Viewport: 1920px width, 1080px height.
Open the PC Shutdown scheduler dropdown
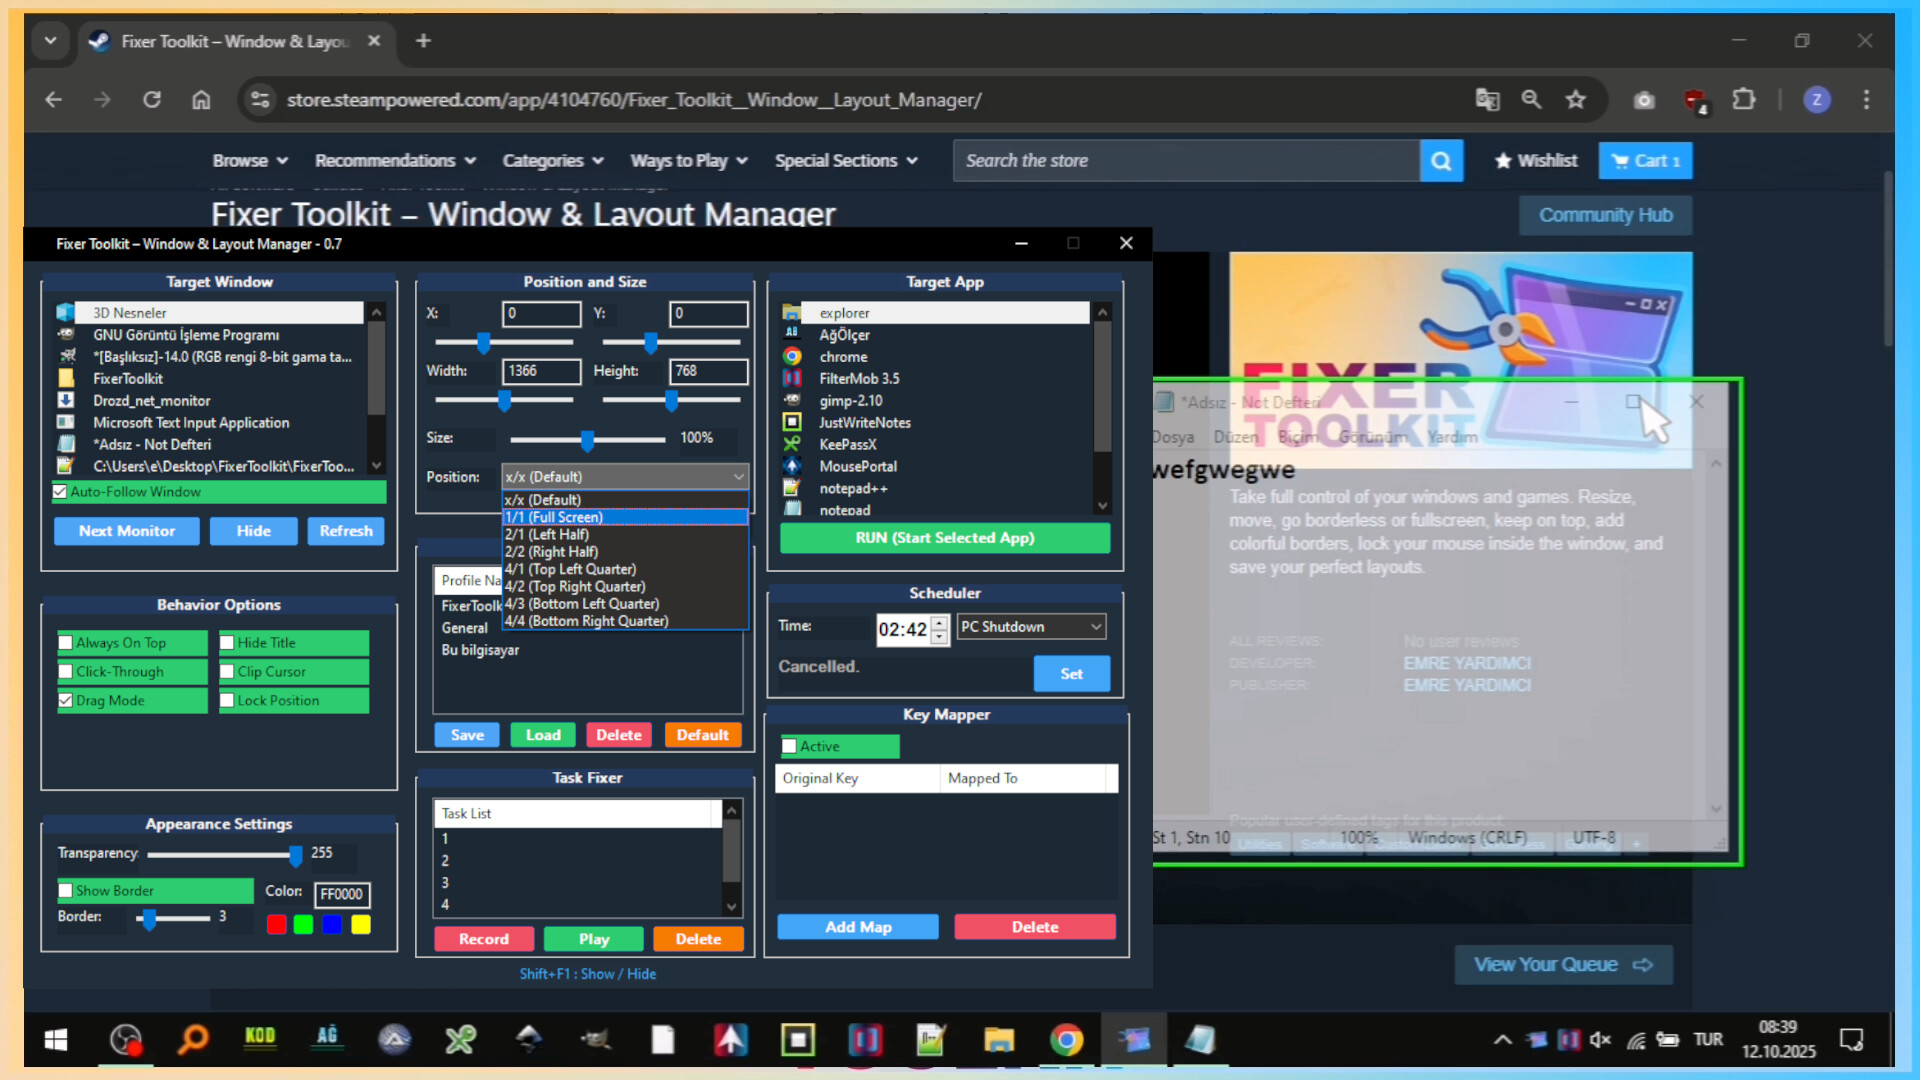pyautogui.click(x=1031, y=627)
